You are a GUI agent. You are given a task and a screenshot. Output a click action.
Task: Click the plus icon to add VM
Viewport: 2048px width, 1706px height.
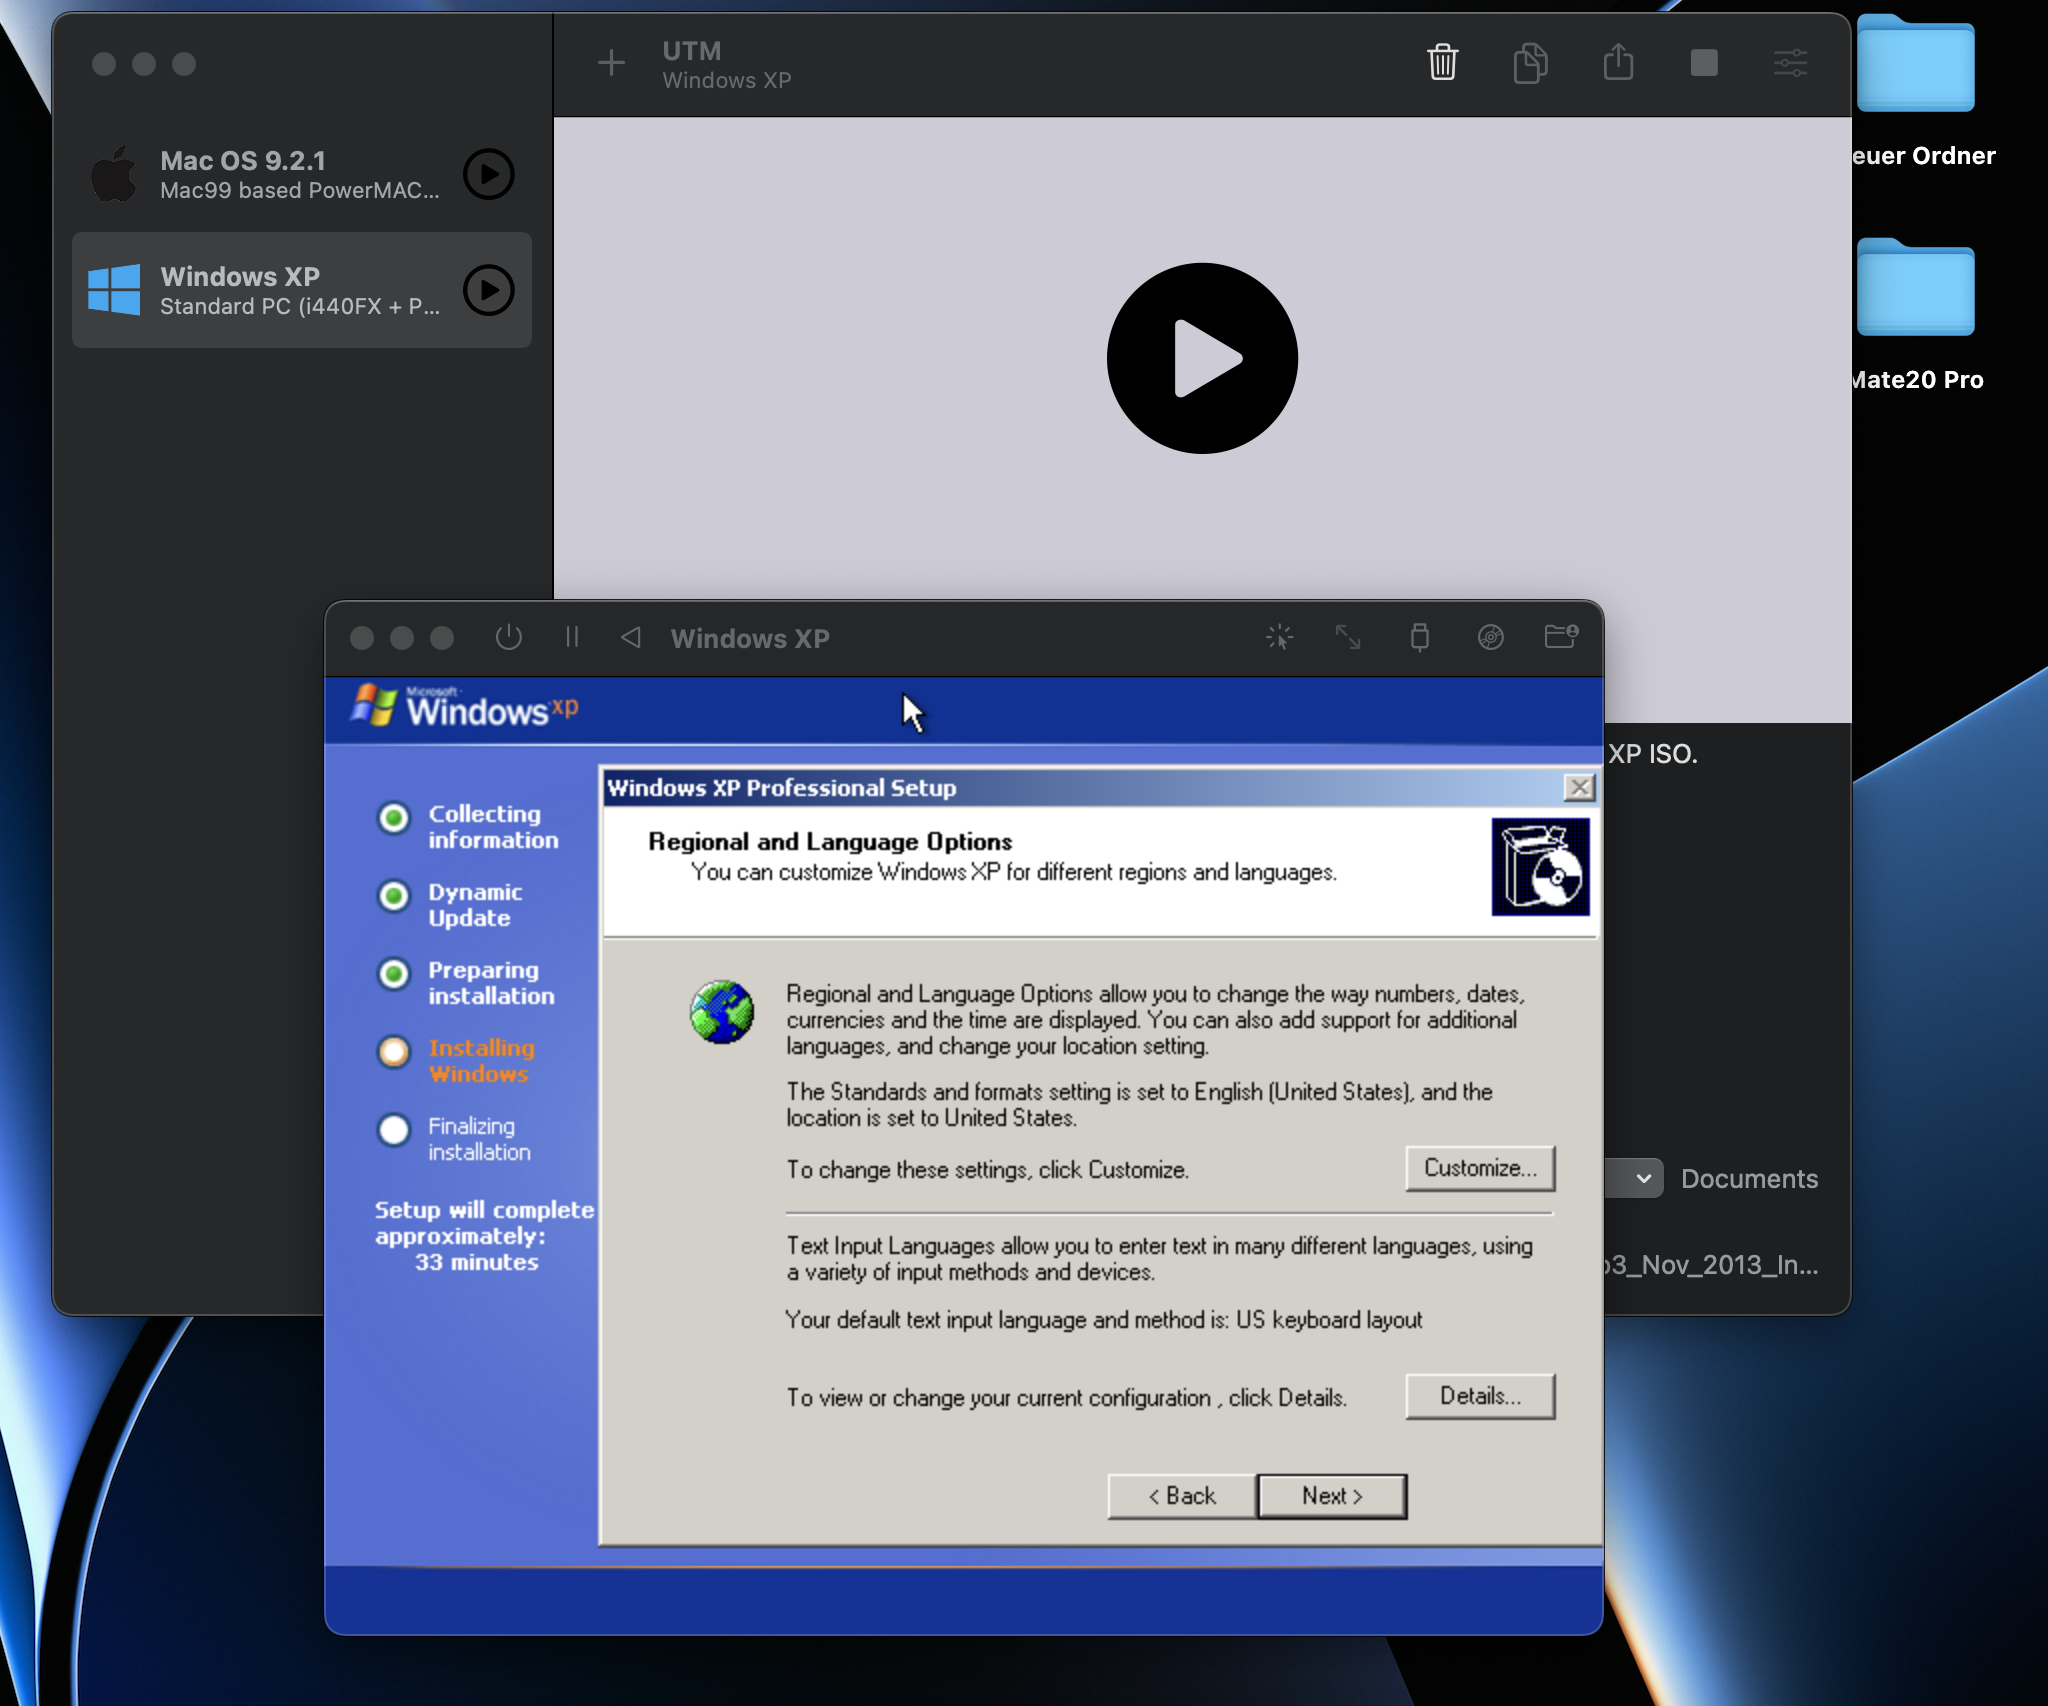[x=611, y=63]
